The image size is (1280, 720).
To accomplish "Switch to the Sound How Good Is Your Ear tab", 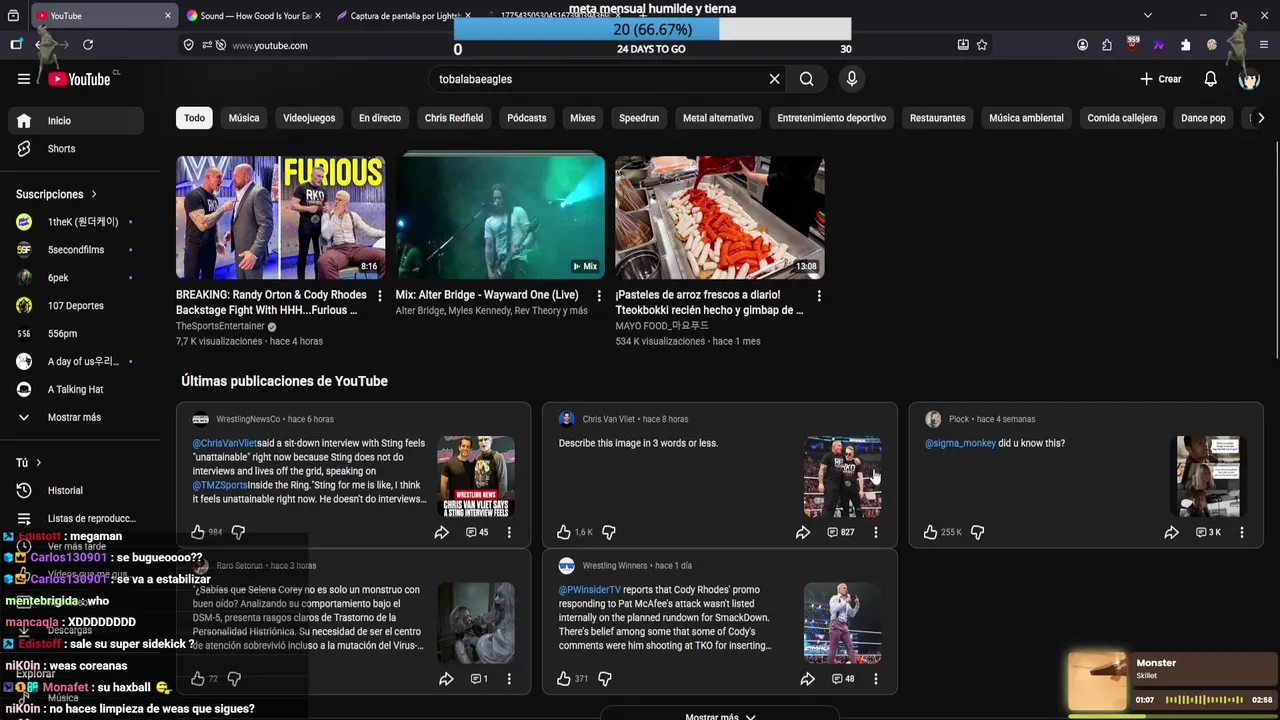I will (255, 16).
